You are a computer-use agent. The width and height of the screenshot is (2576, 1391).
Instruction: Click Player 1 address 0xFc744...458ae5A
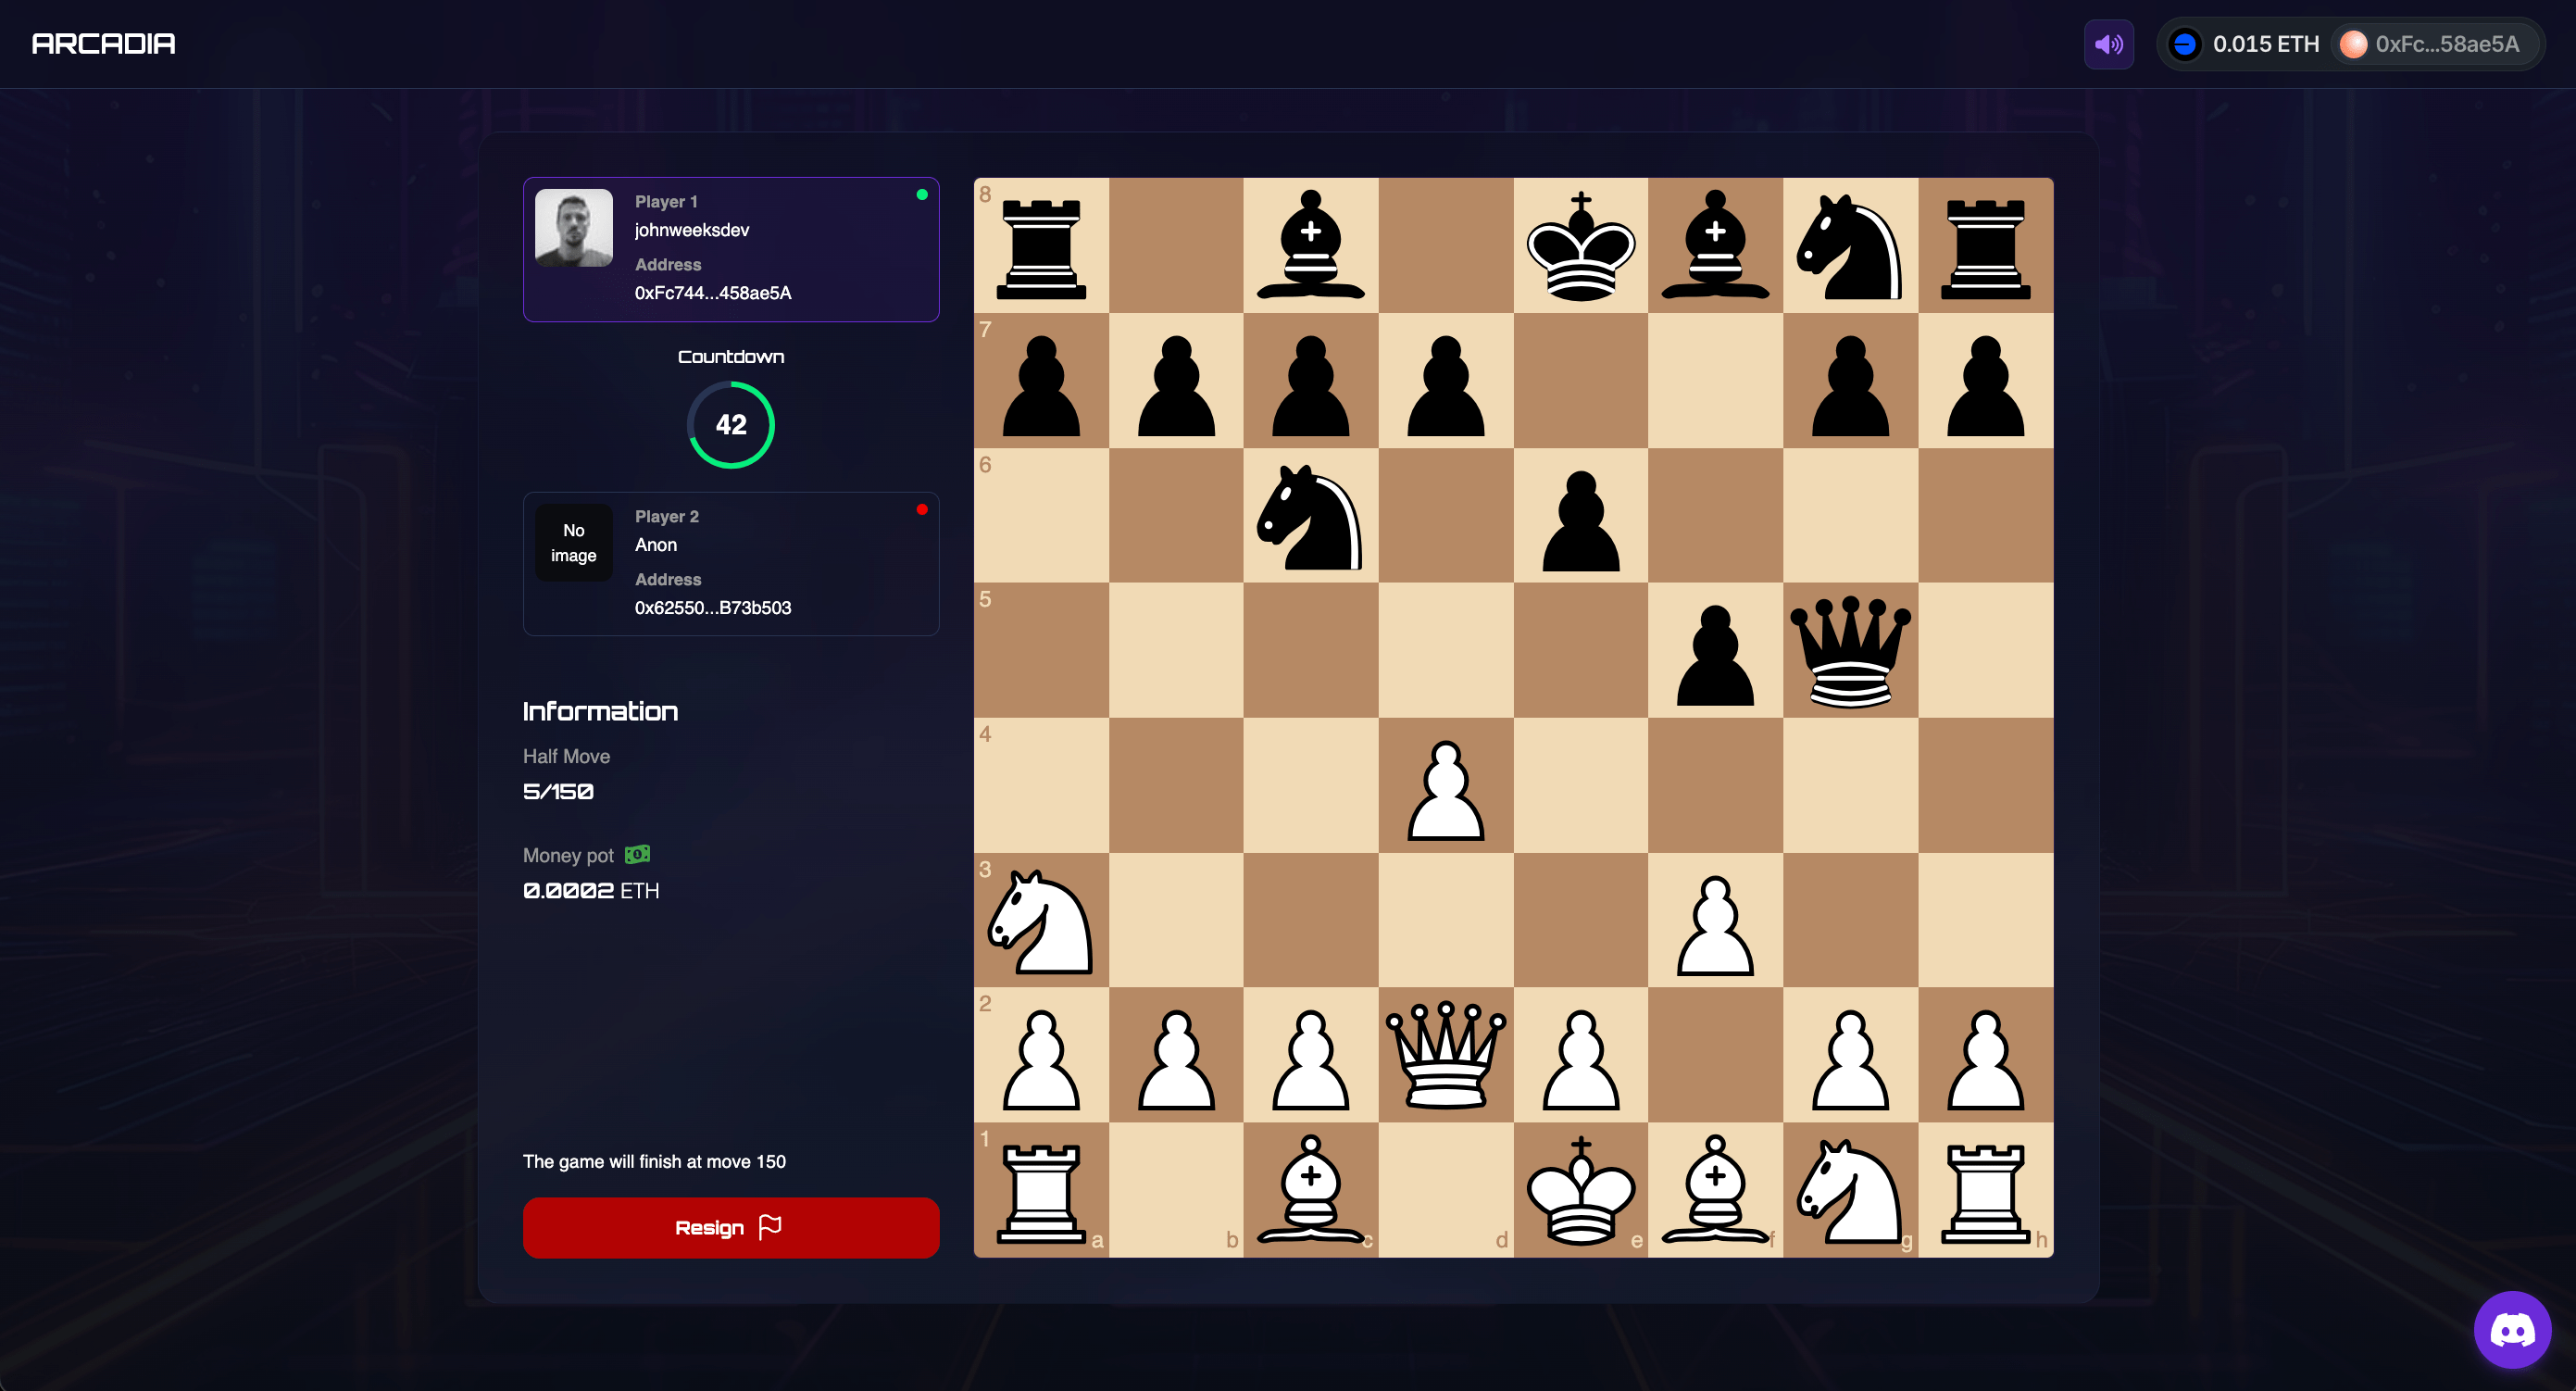click(x=712, y=293)
